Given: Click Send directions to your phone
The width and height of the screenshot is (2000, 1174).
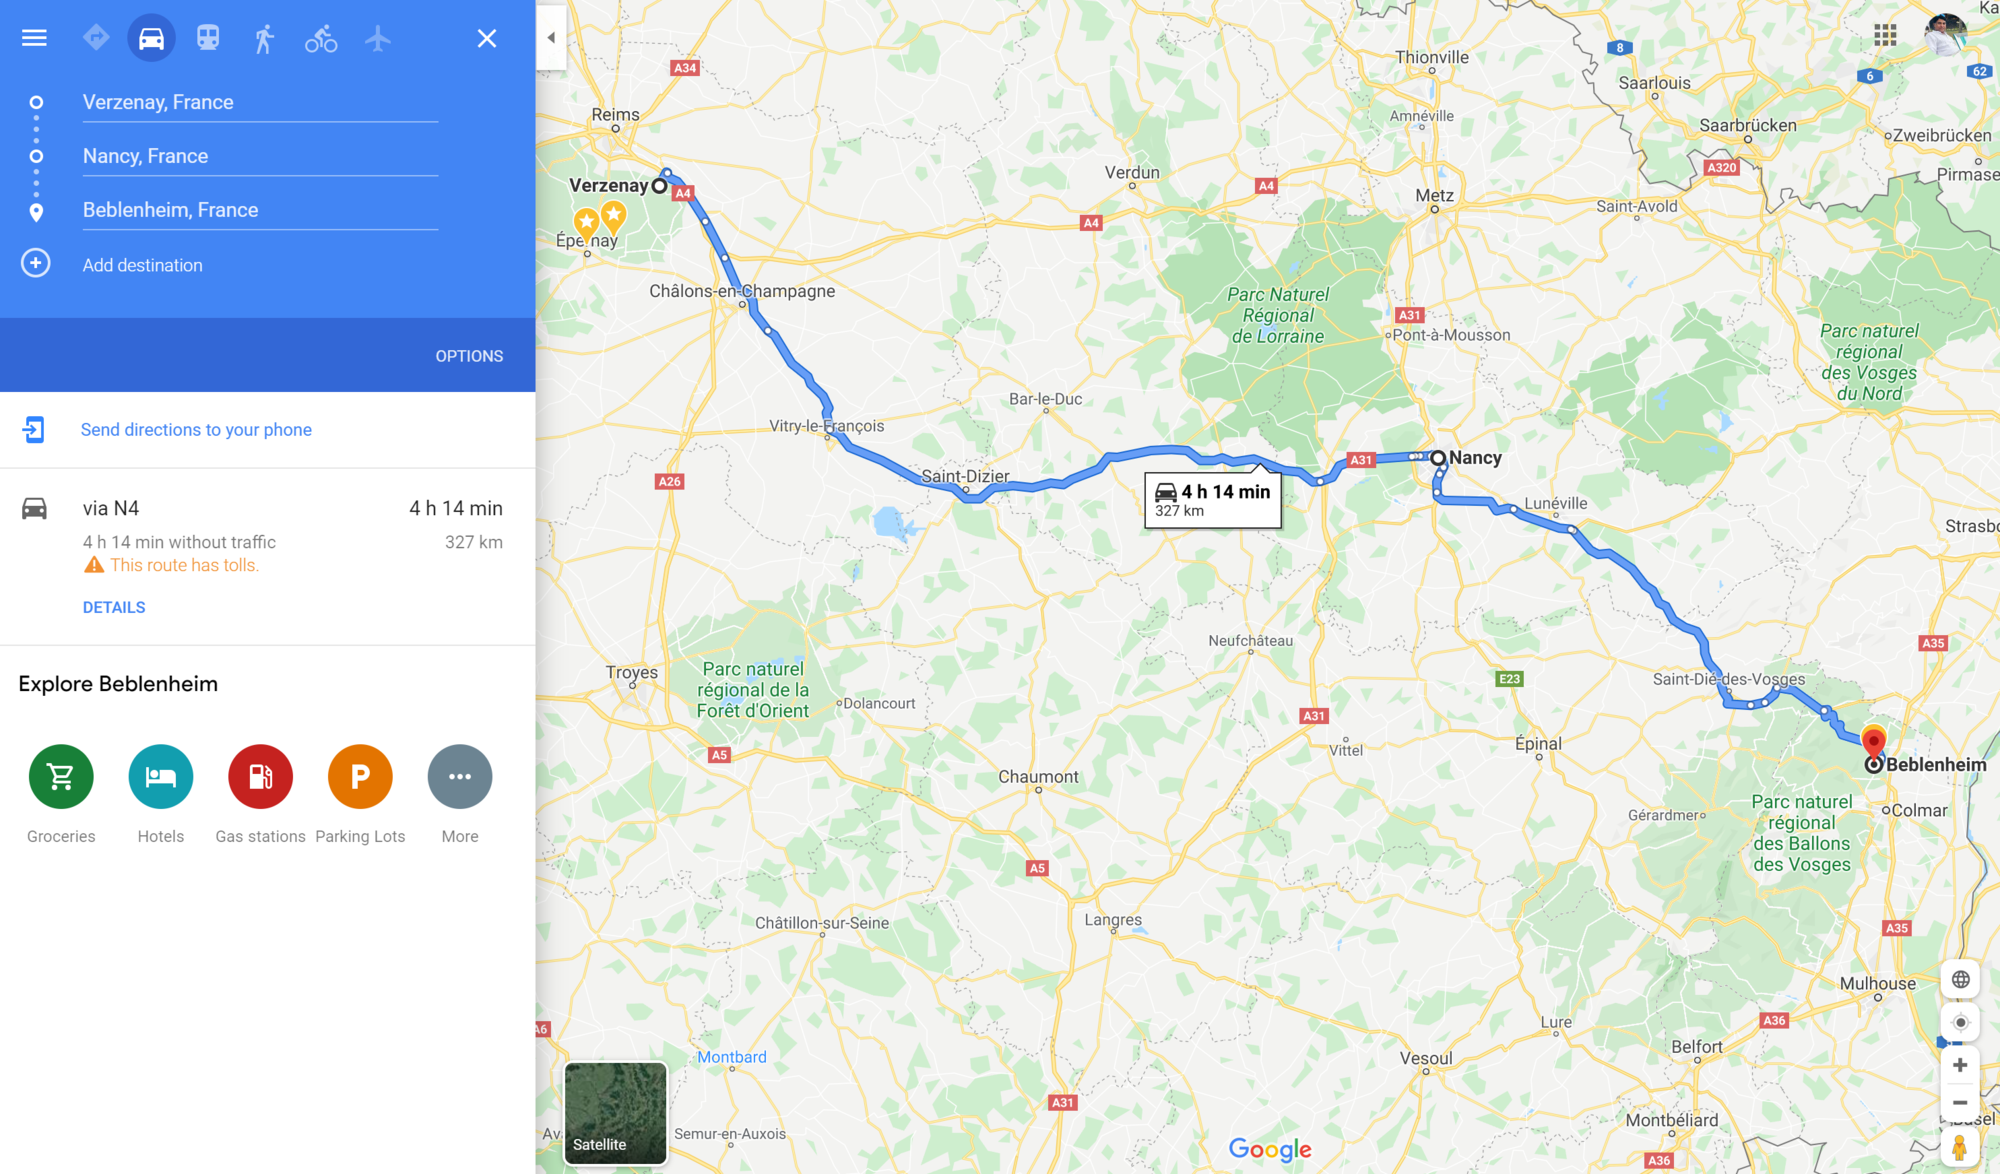Looking at the screenshot, I should pyautogui.click(x=196, y=429).
